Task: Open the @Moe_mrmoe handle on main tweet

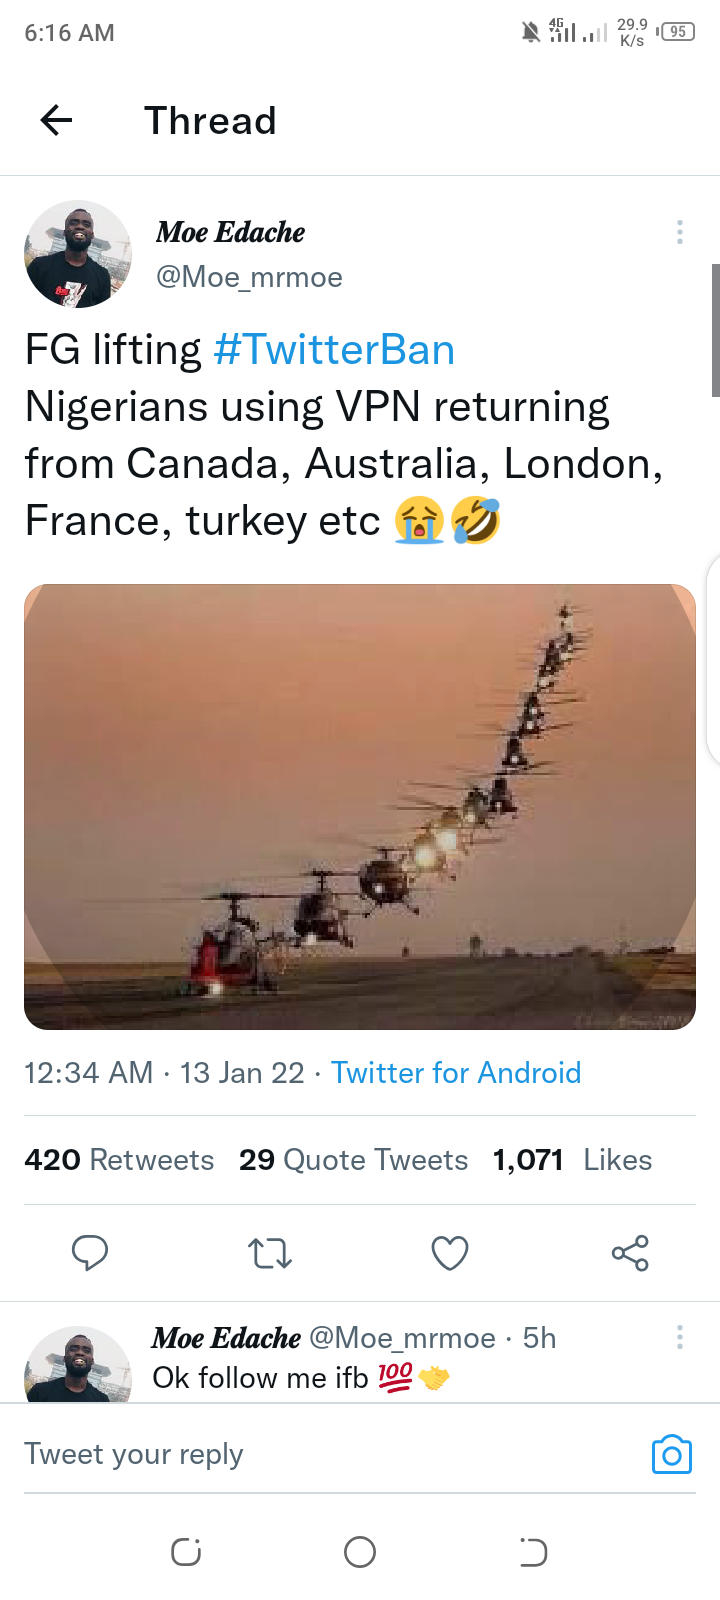Action: pyautogui.click(x=249, y=277)
